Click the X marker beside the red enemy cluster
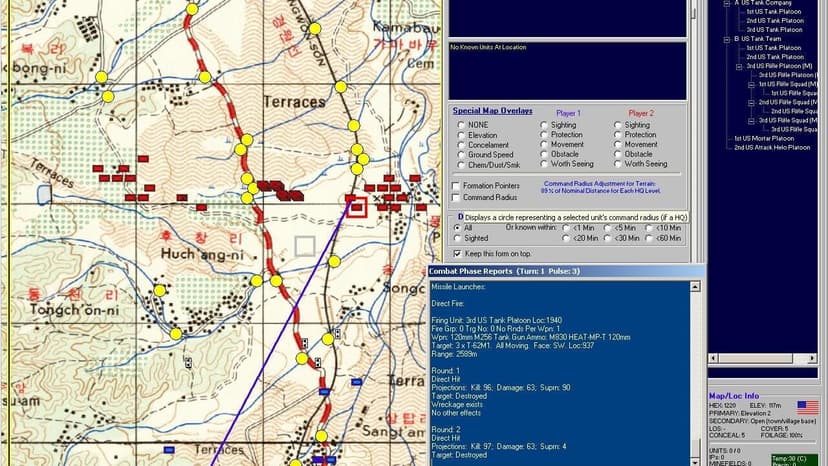 (x=376, y=199)
